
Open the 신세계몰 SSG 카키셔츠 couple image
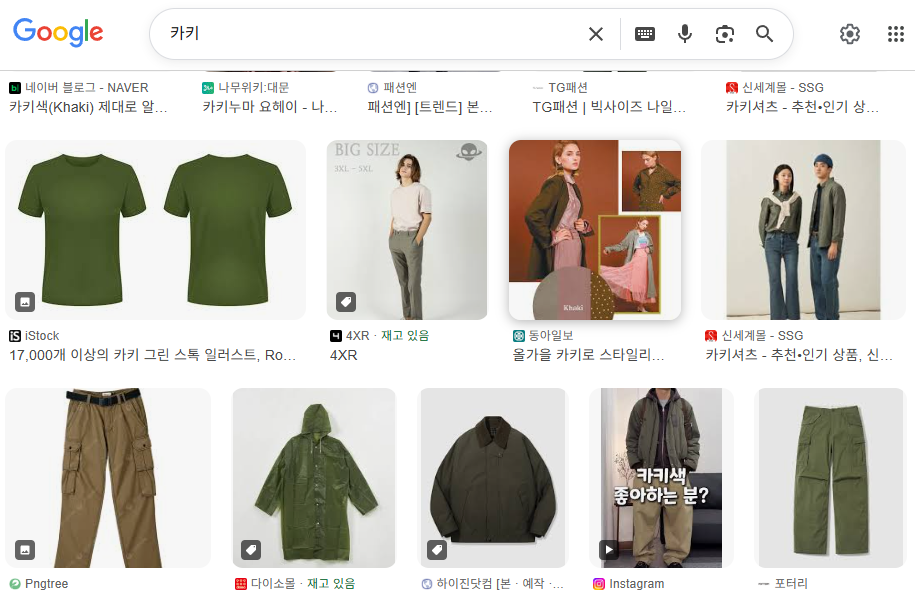(803, 229)
